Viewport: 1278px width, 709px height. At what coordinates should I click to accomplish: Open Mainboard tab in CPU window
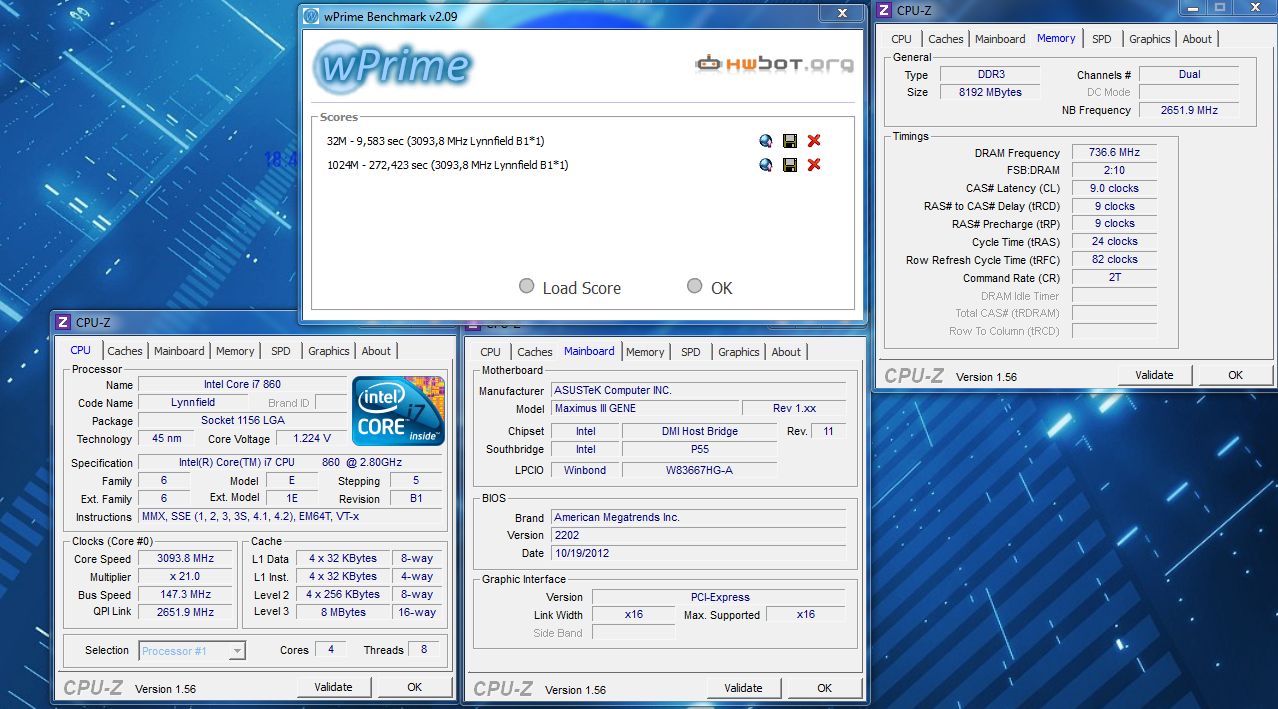(179, 351)
